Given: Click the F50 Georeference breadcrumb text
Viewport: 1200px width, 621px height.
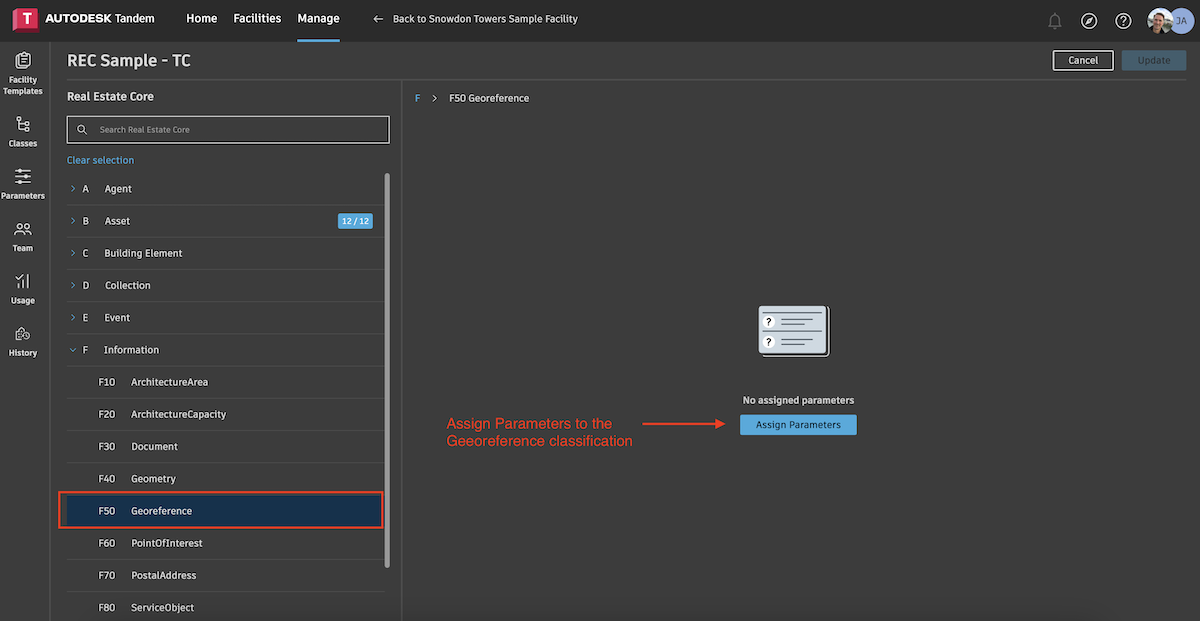Looking at the screenshot, I should coord(489,98).
